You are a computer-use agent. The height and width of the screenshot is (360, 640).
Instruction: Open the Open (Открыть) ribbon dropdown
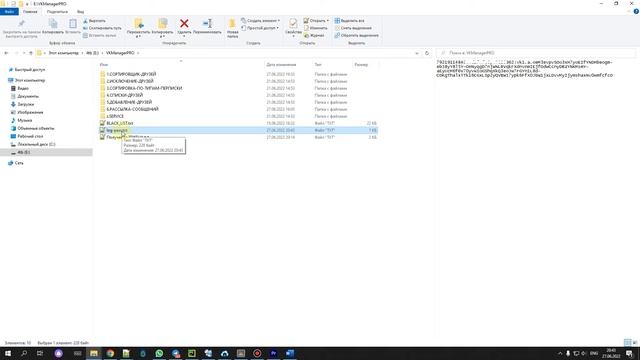[316, 20]
